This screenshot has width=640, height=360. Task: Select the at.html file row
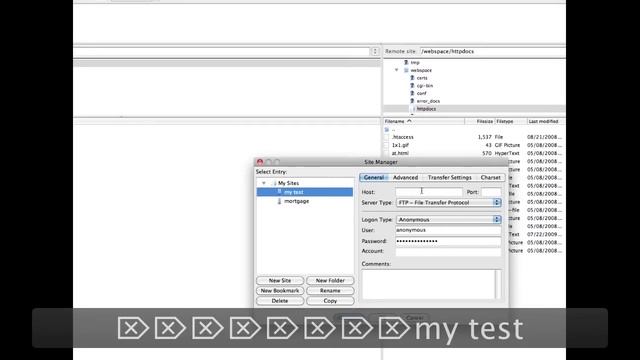coord(474,153)
